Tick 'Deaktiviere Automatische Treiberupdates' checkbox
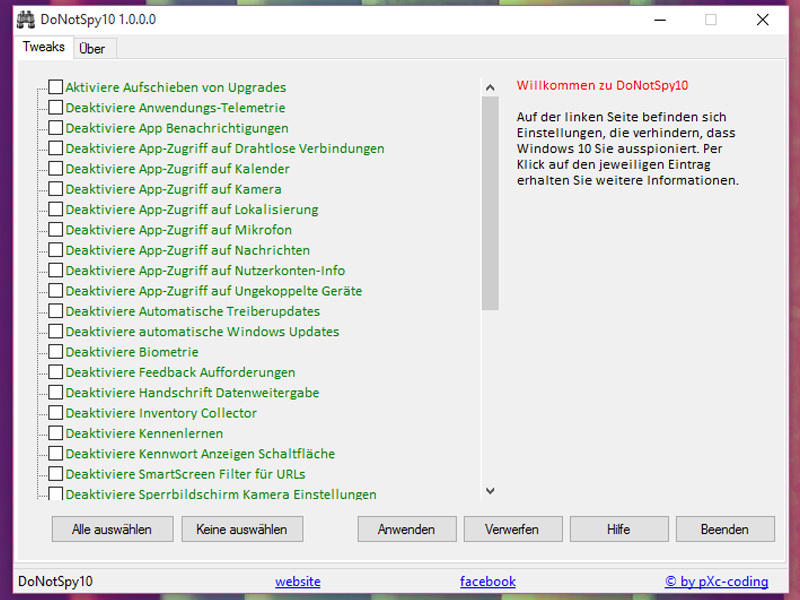 56,311
